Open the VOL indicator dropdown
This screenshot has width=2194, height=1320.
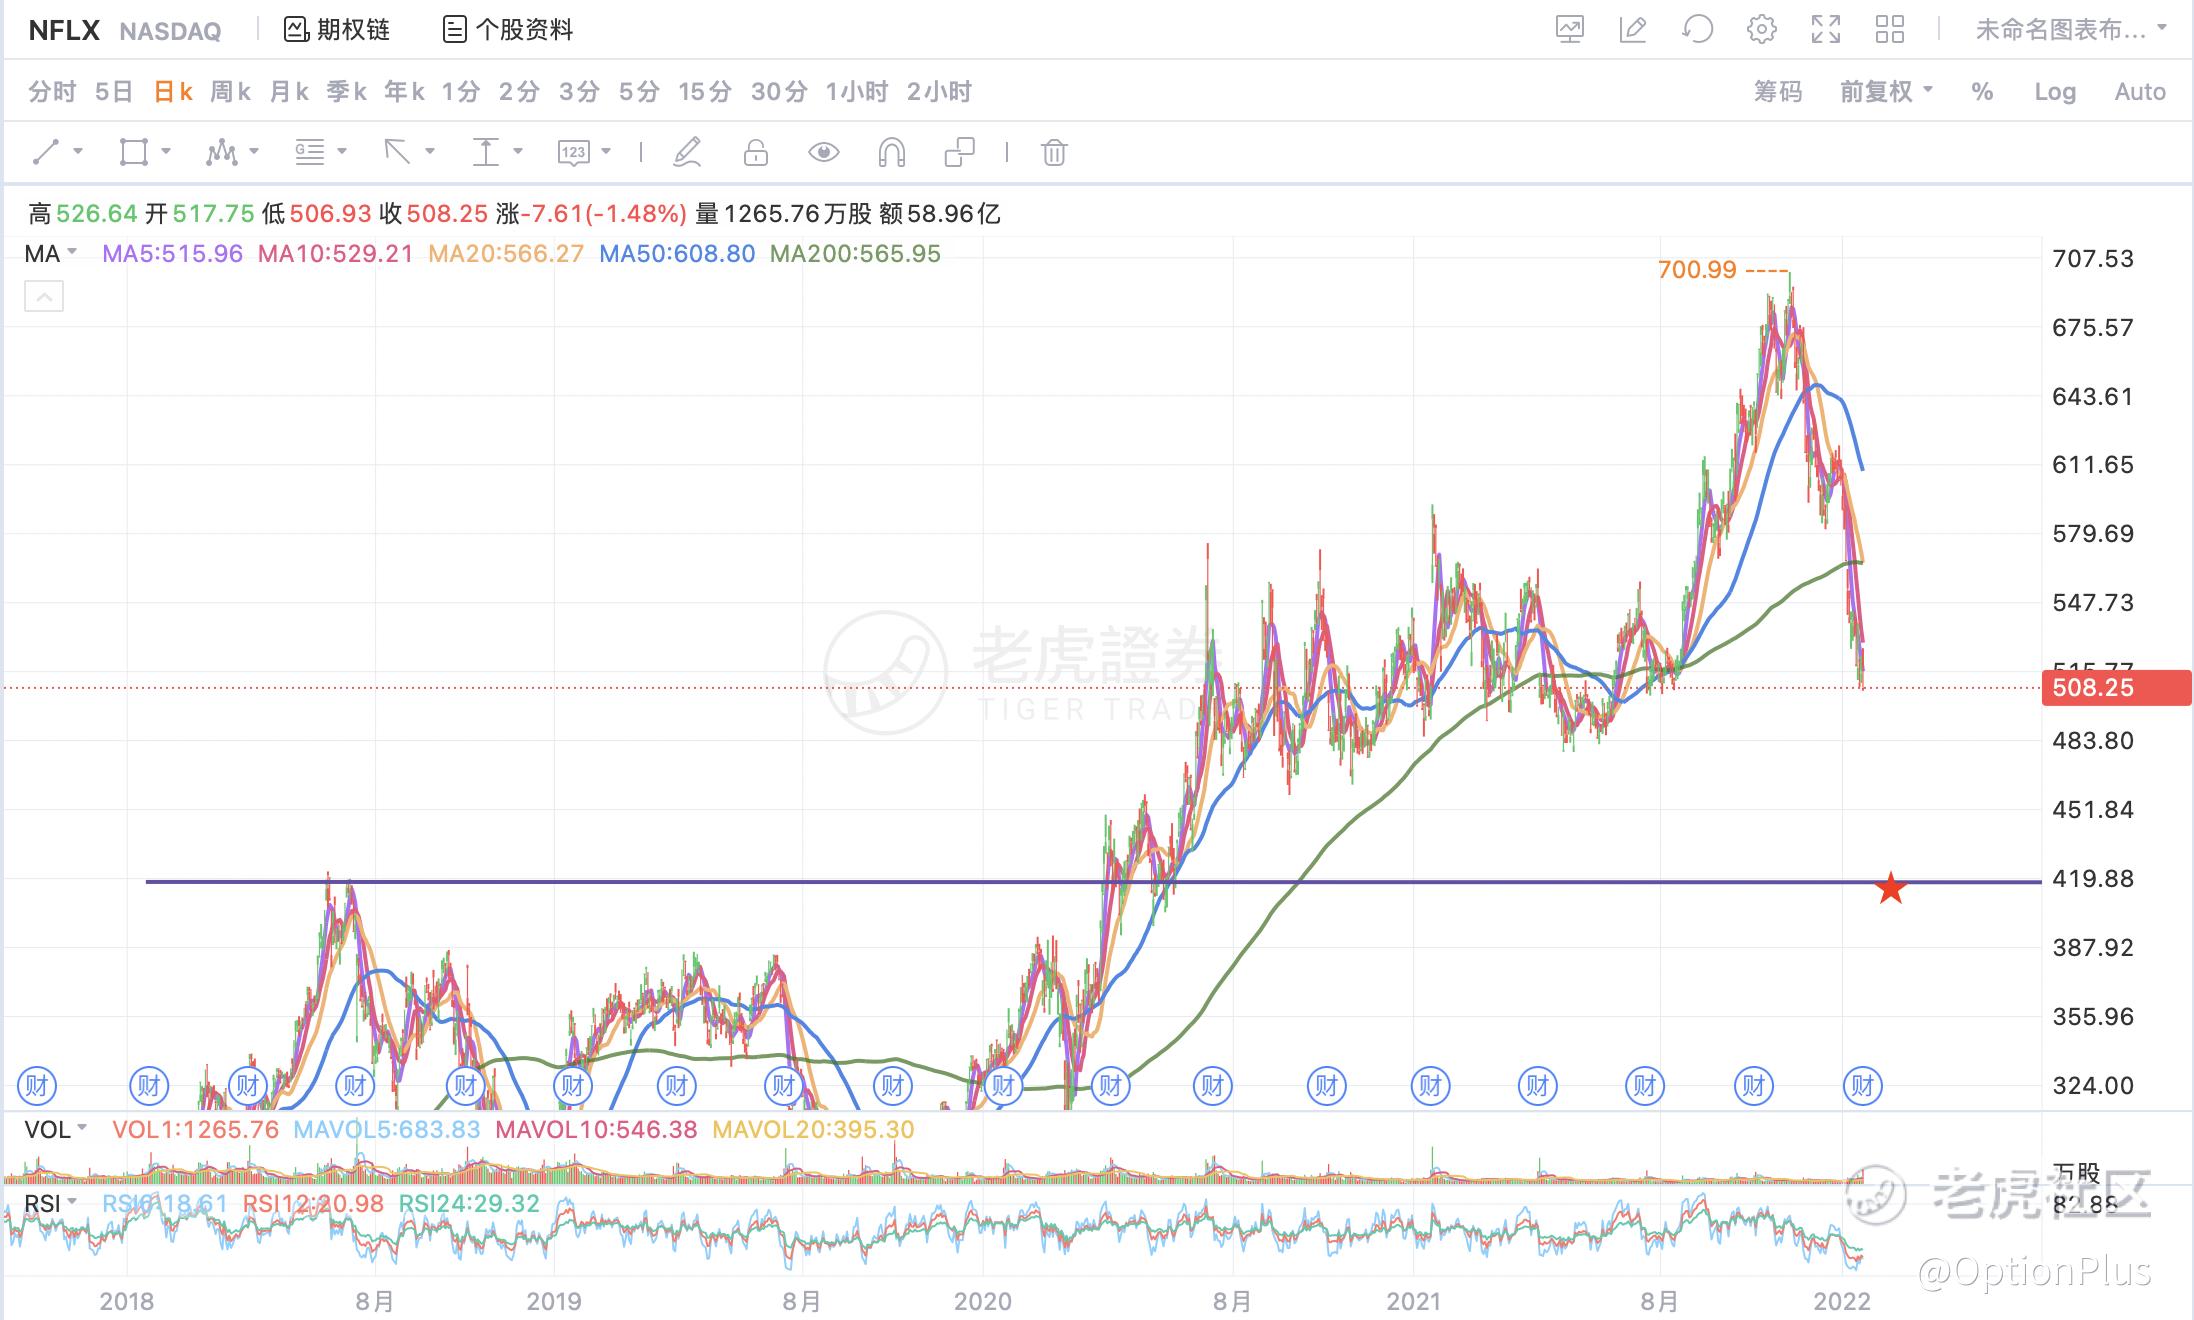pos(56,1130)
